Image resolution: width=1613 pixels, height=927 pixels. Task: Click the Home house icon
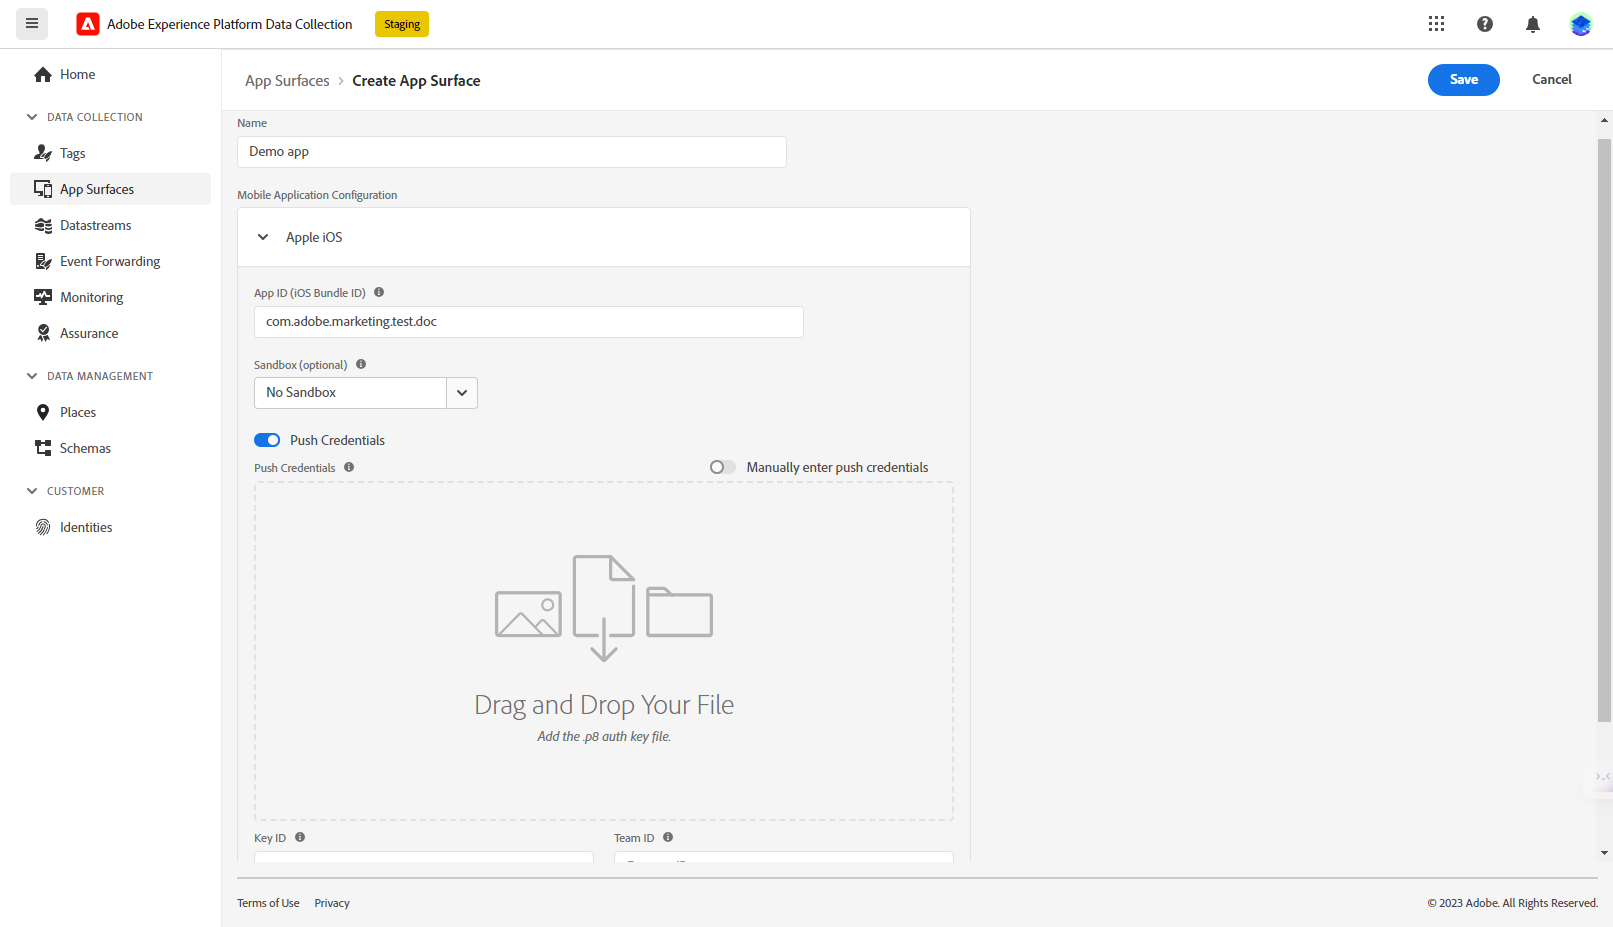[43, 74]
